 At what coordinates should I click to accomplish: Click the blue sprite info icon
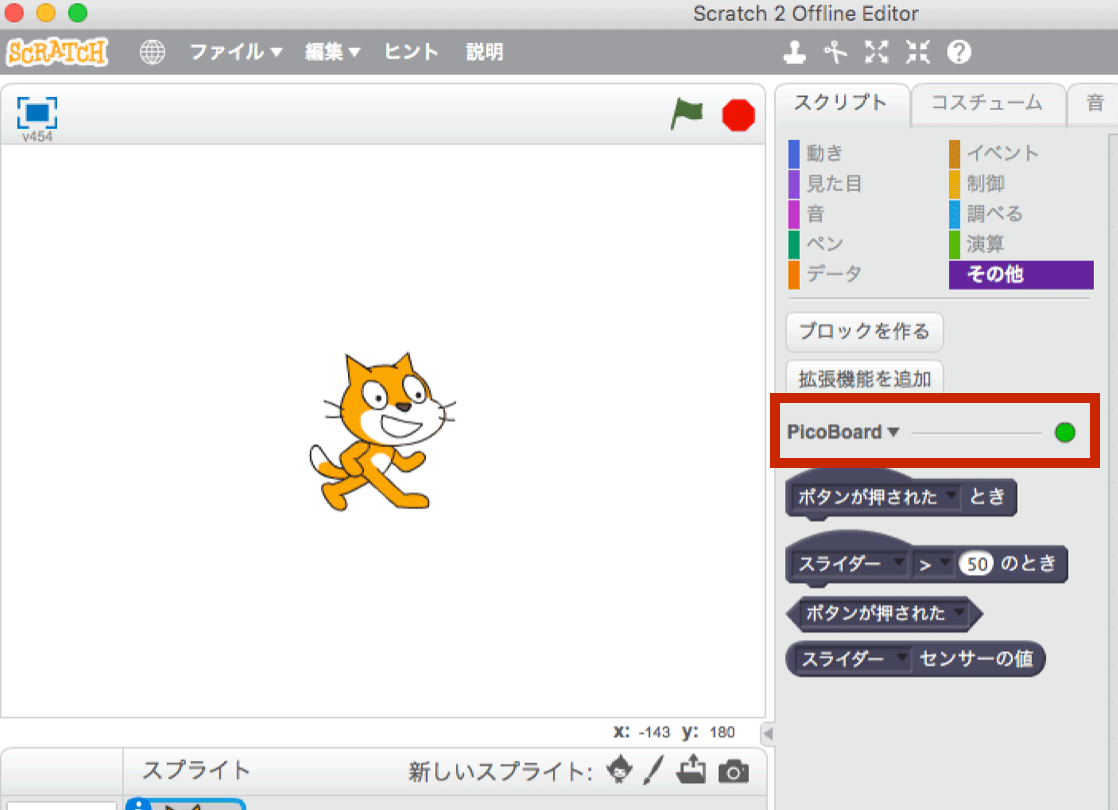(x=138, y=803)
